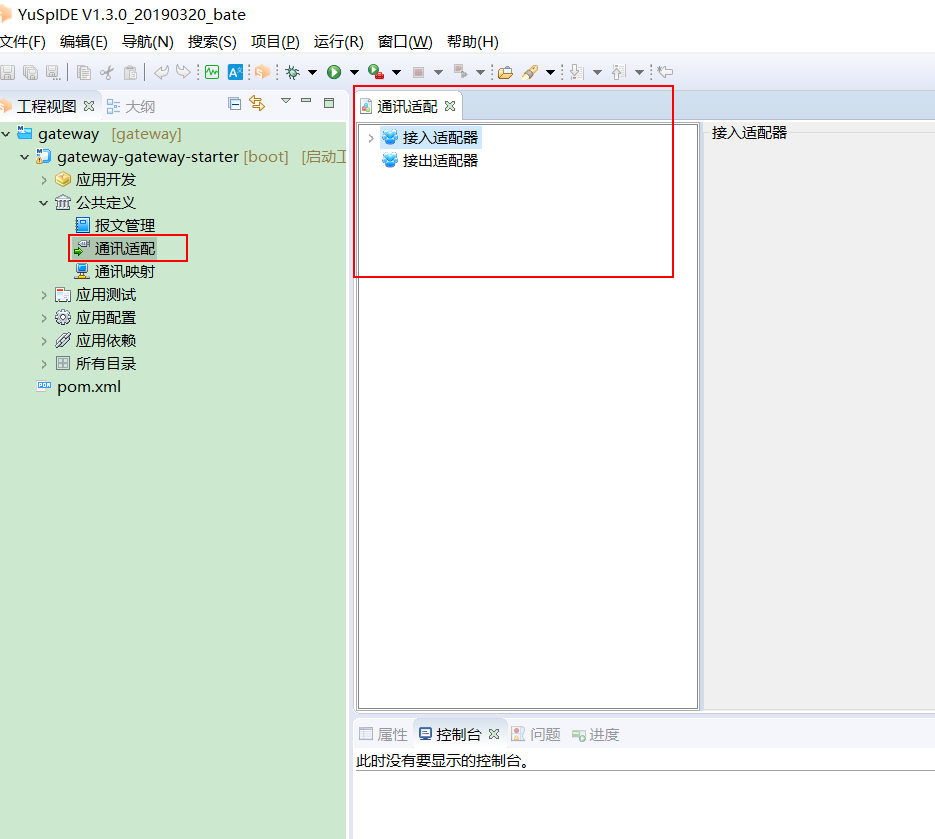Click the green waveform monitor toolbar icon
This screenshot has height=839, width=935.
pyautogui.click(x=212, y=72)
